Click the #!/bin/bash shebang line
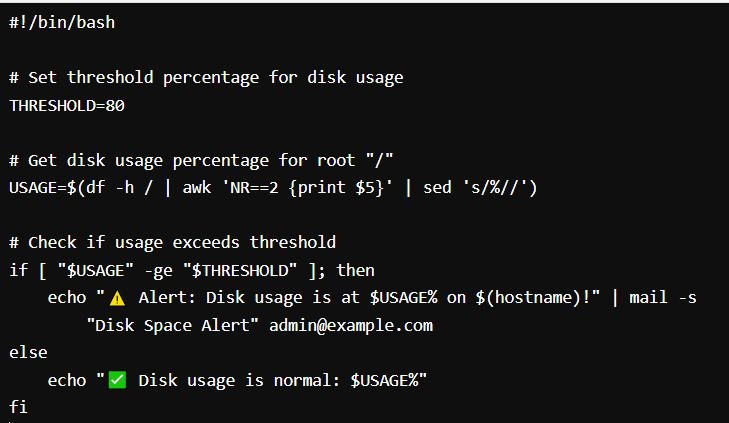 coord(62,22)
